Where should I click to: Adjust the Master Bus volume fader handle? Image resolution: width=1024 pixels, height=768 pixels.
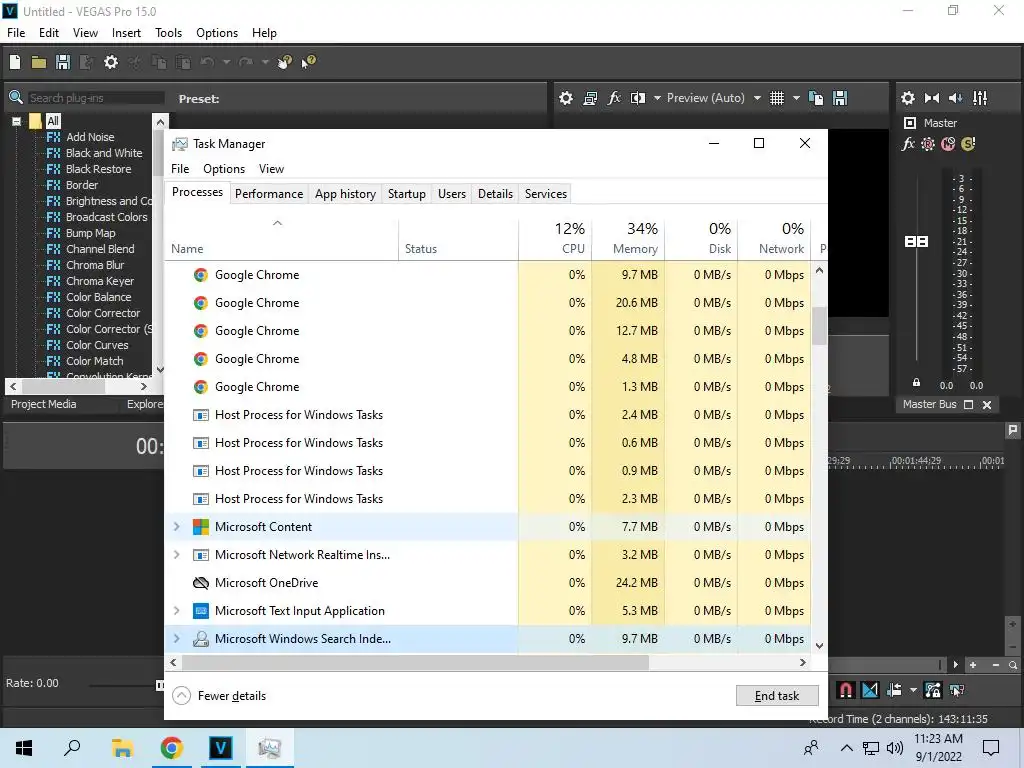pyautogui.click(x=916, y=242)
